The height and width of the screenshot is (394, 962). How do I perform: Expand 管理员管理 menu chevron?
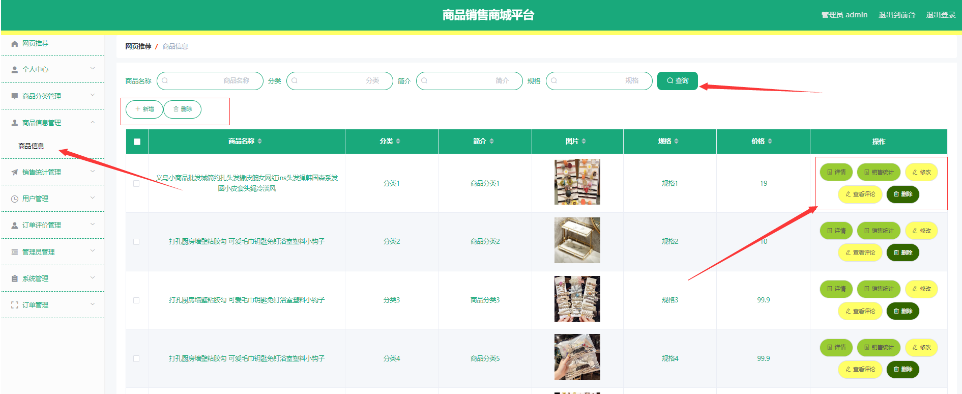pos(93,252)
